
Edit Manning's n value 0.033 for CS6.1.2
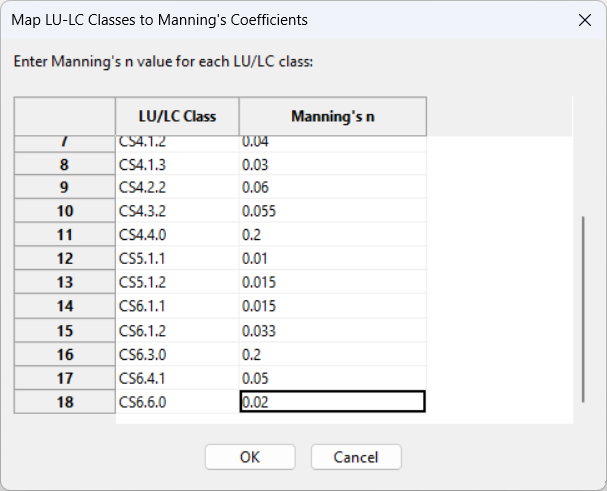tap(333, 331)
